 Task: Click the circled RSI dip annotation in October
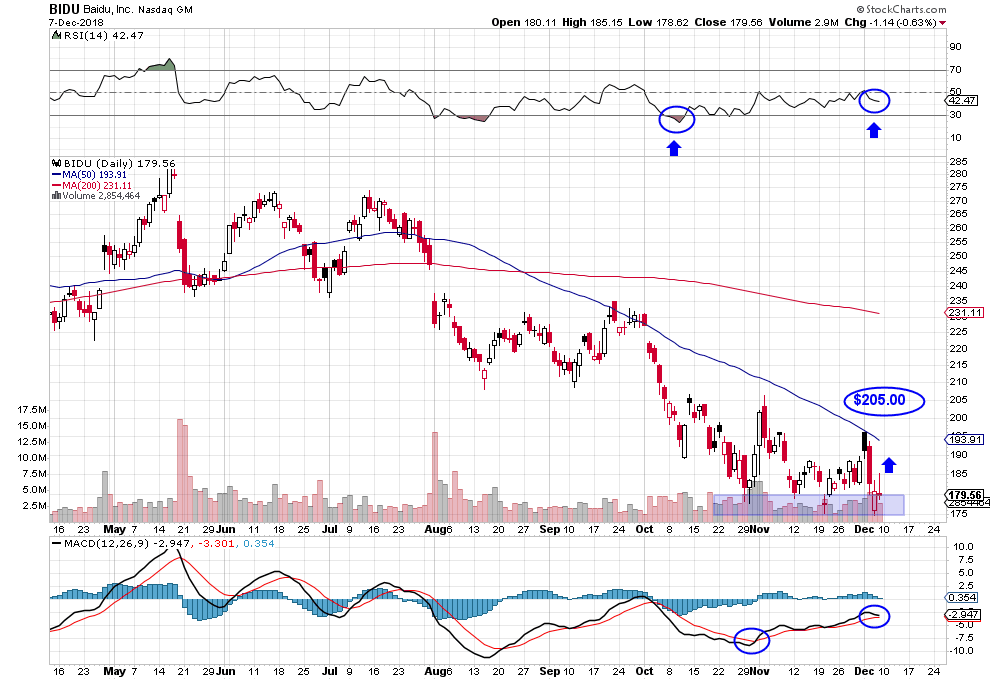[x=676, y=120]
